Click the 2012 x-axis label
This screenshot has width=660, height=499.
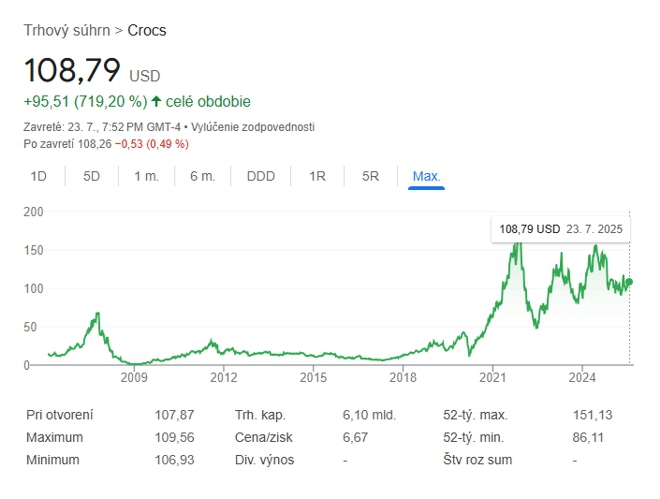point(224,377)
